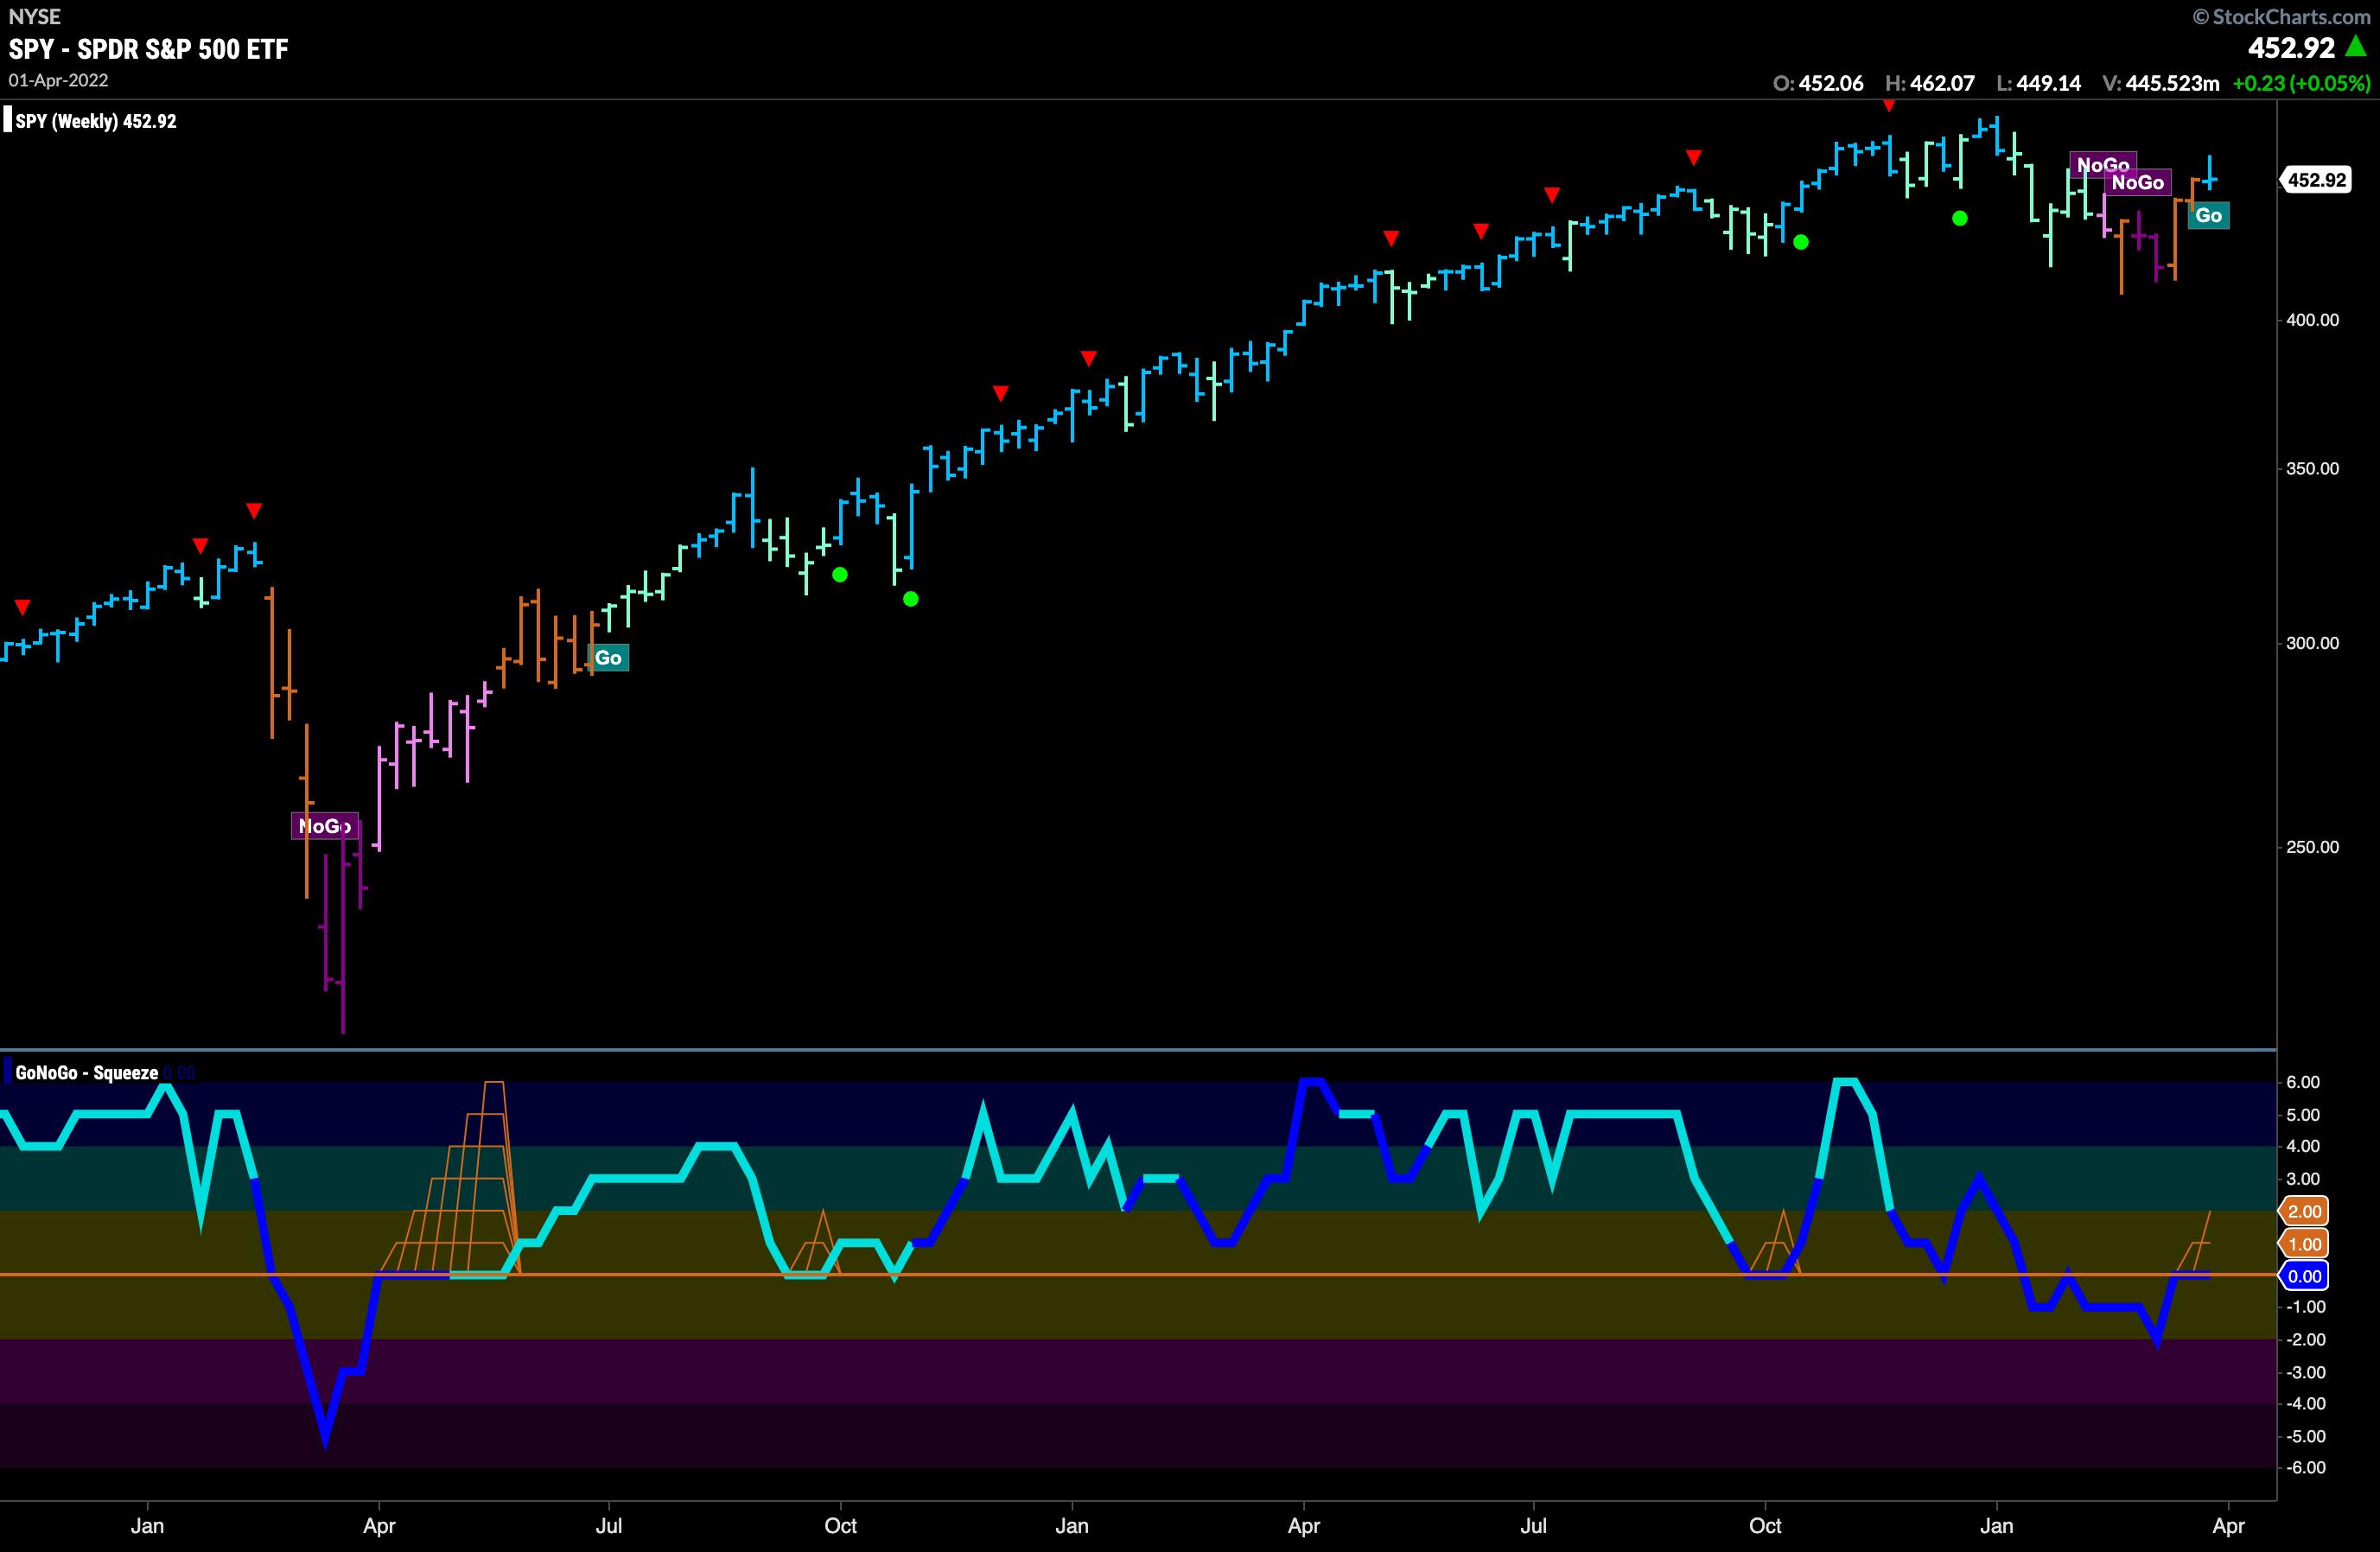Click the teal Go badge near July 2020

coord(608,658)
